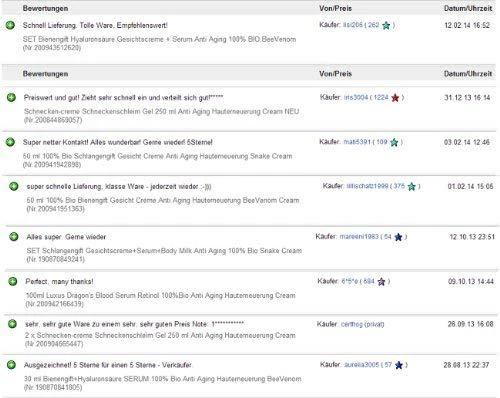The width and height of the screenshot is (500, 398).
Task: Click the lower "Von/Preis" column header
Action: click(335, 74)
